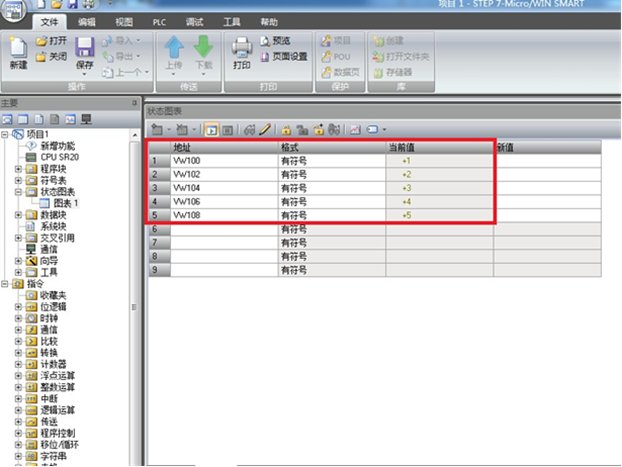Click the address cell VW100
Viewport: 622px width, 467px height.
click(x=225, y=161)
